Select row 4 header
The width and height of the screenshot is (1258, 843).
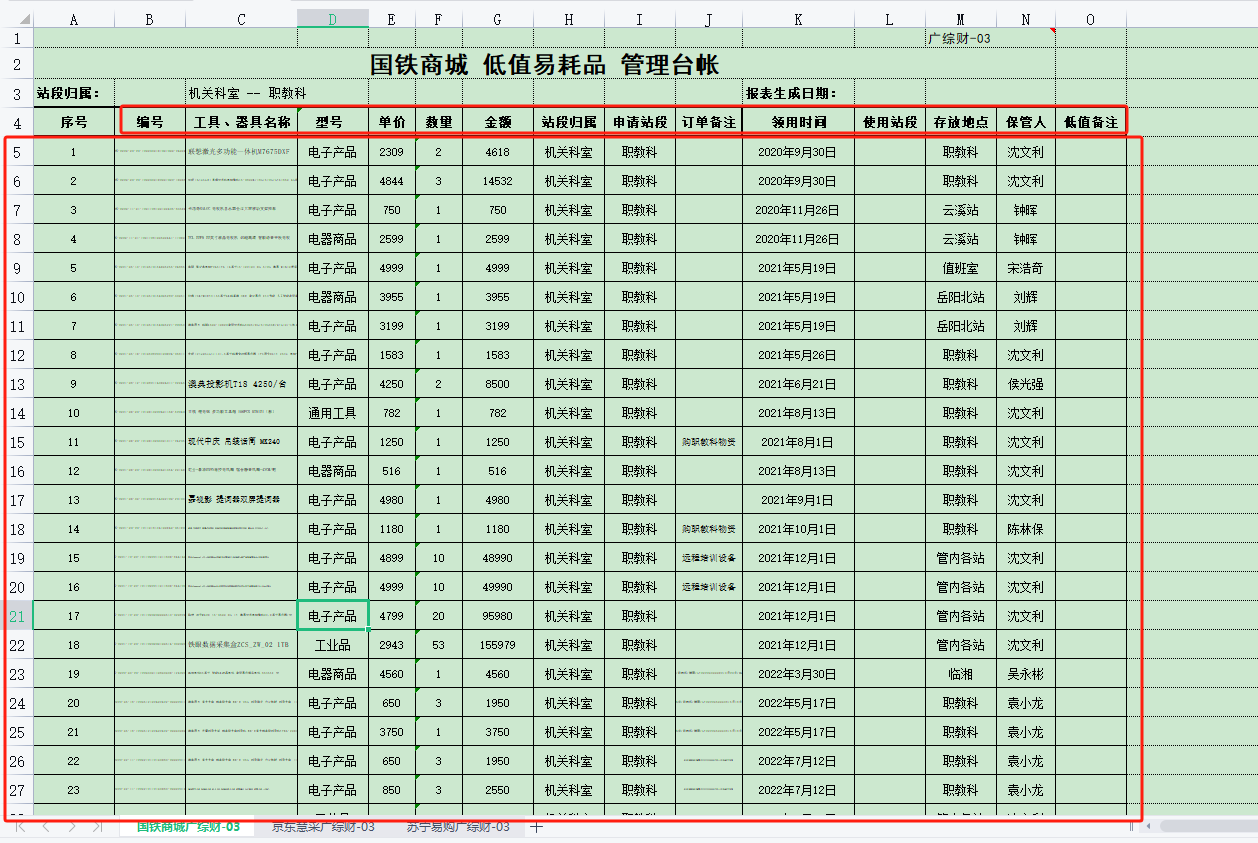pos(17,122)
